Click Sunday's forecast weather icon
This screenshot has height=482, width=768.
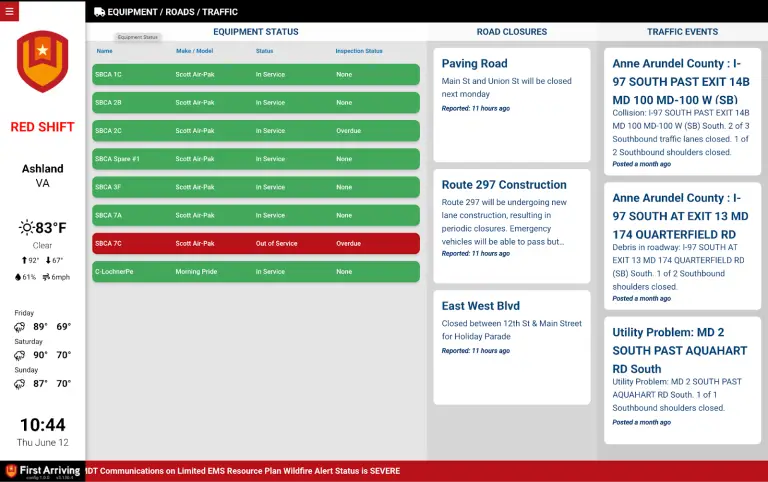tap(20, 383)
